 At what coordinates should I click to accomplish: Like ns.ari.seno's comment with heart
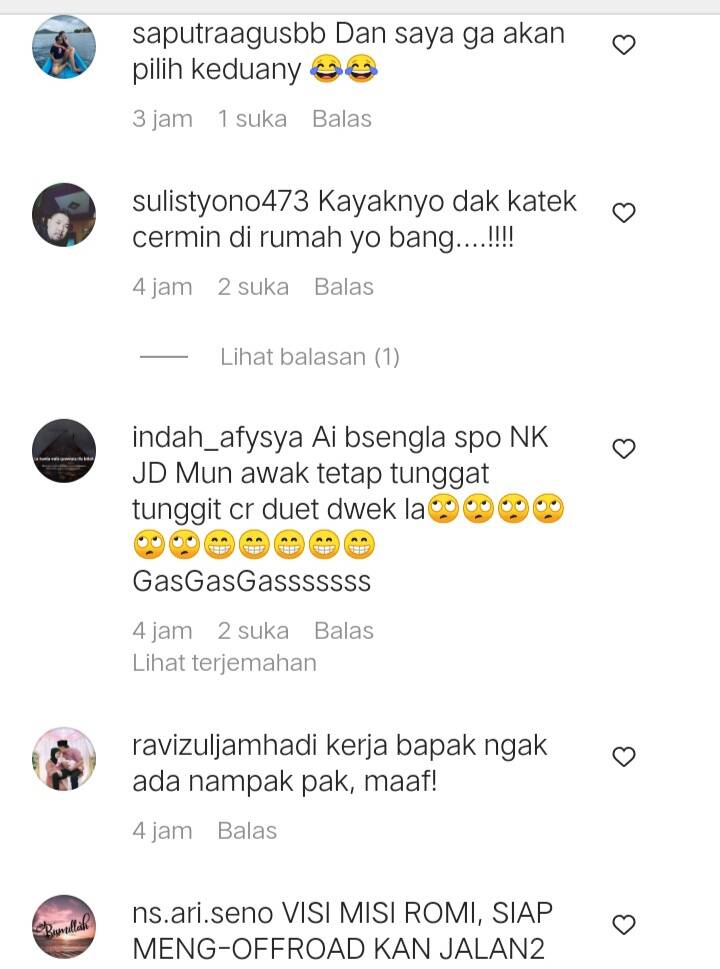[624, 925]
